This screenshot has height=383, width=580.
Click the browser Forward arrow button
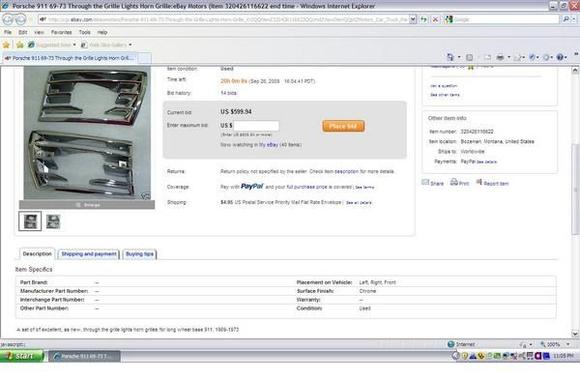20,19
